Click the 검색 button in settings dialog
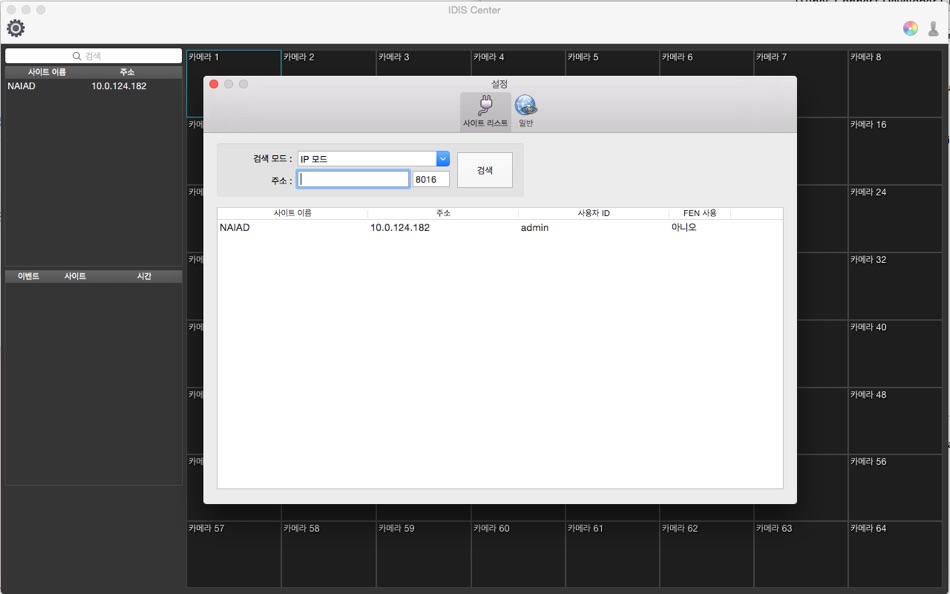Image resolution: width=950 pixels, height=594 pixels. [485, 170]
